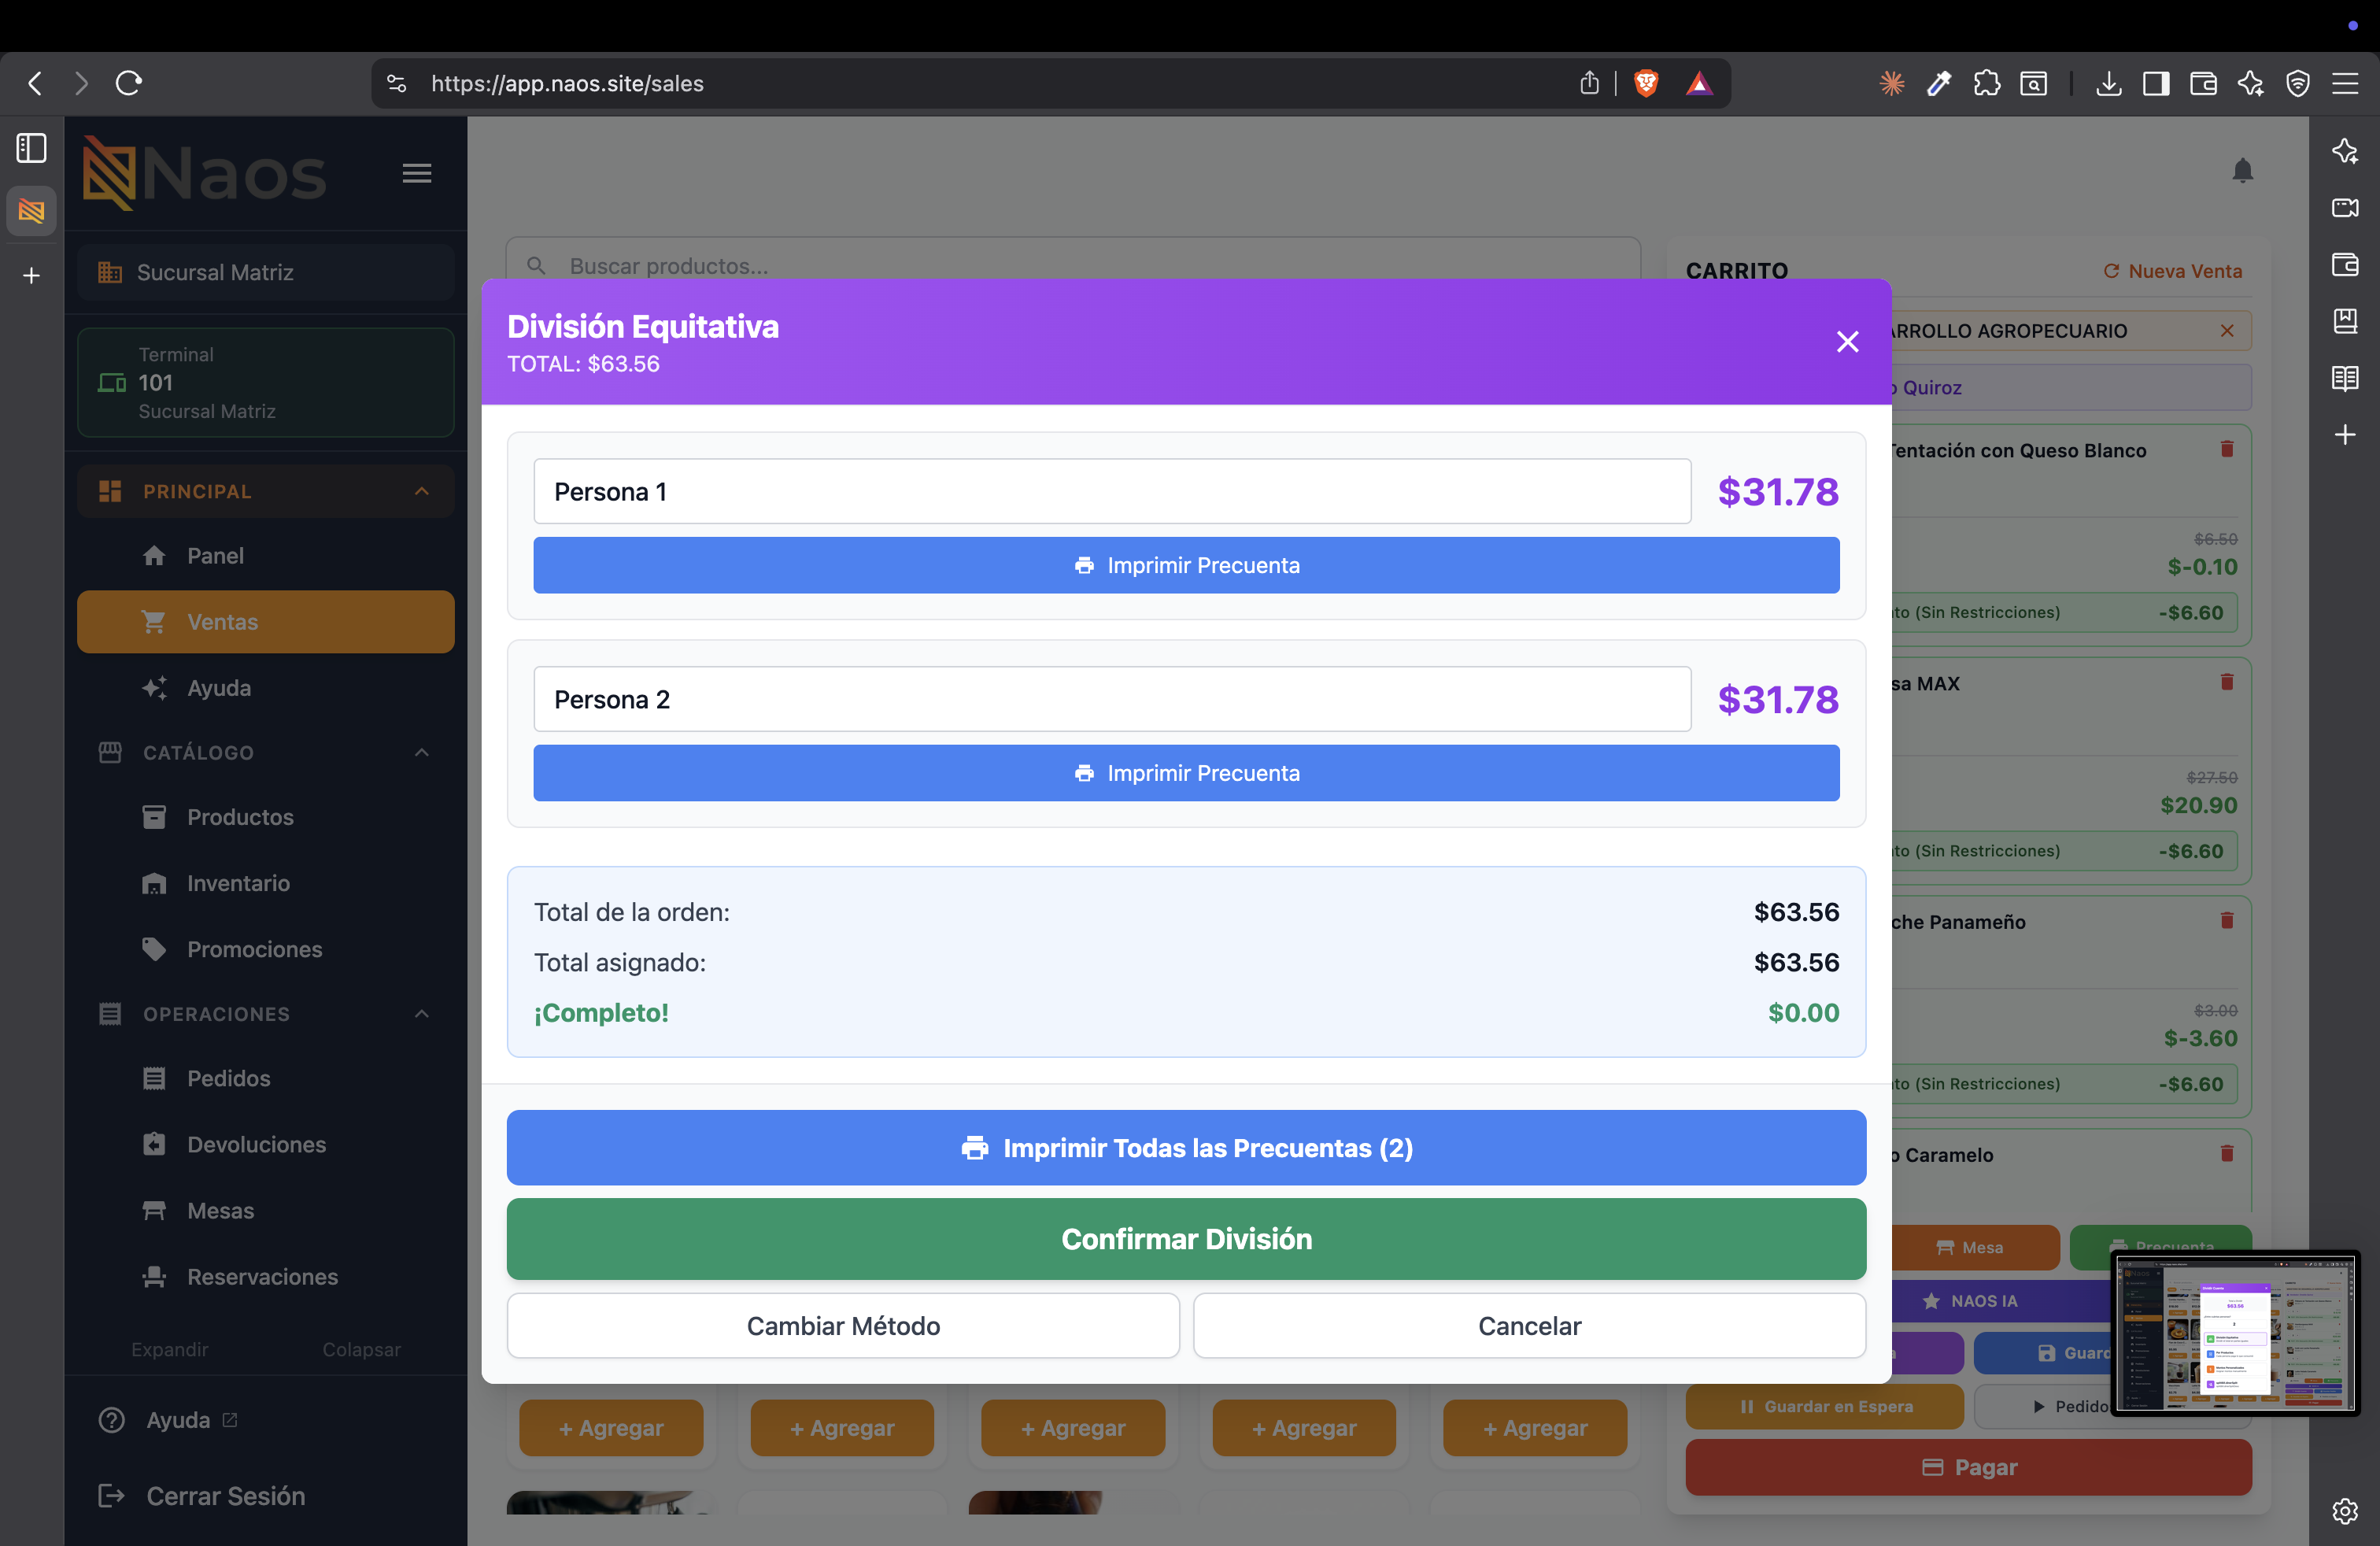Open Promociones page

(265, 949)
